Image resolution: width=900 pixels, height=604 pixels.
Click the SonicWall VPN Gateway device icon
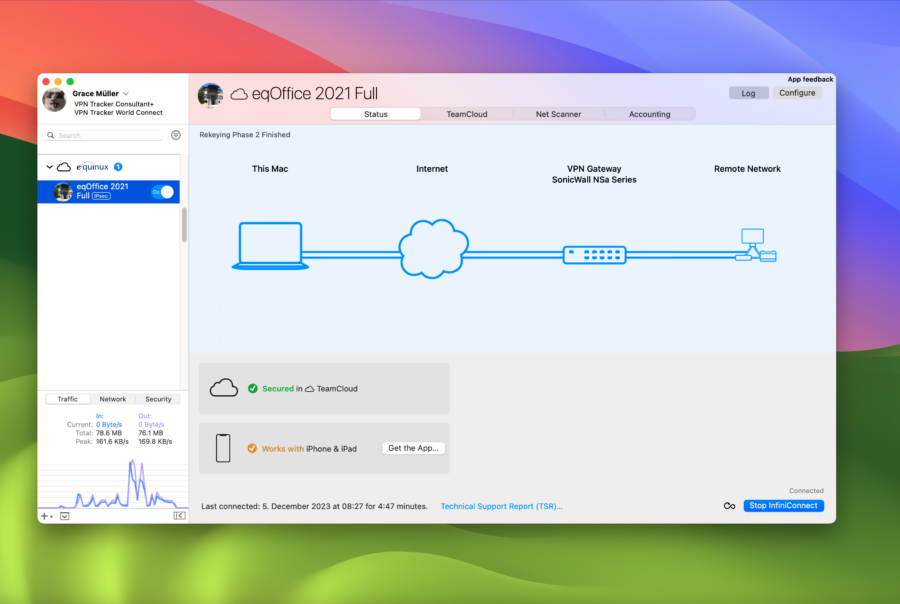[595, 255]
